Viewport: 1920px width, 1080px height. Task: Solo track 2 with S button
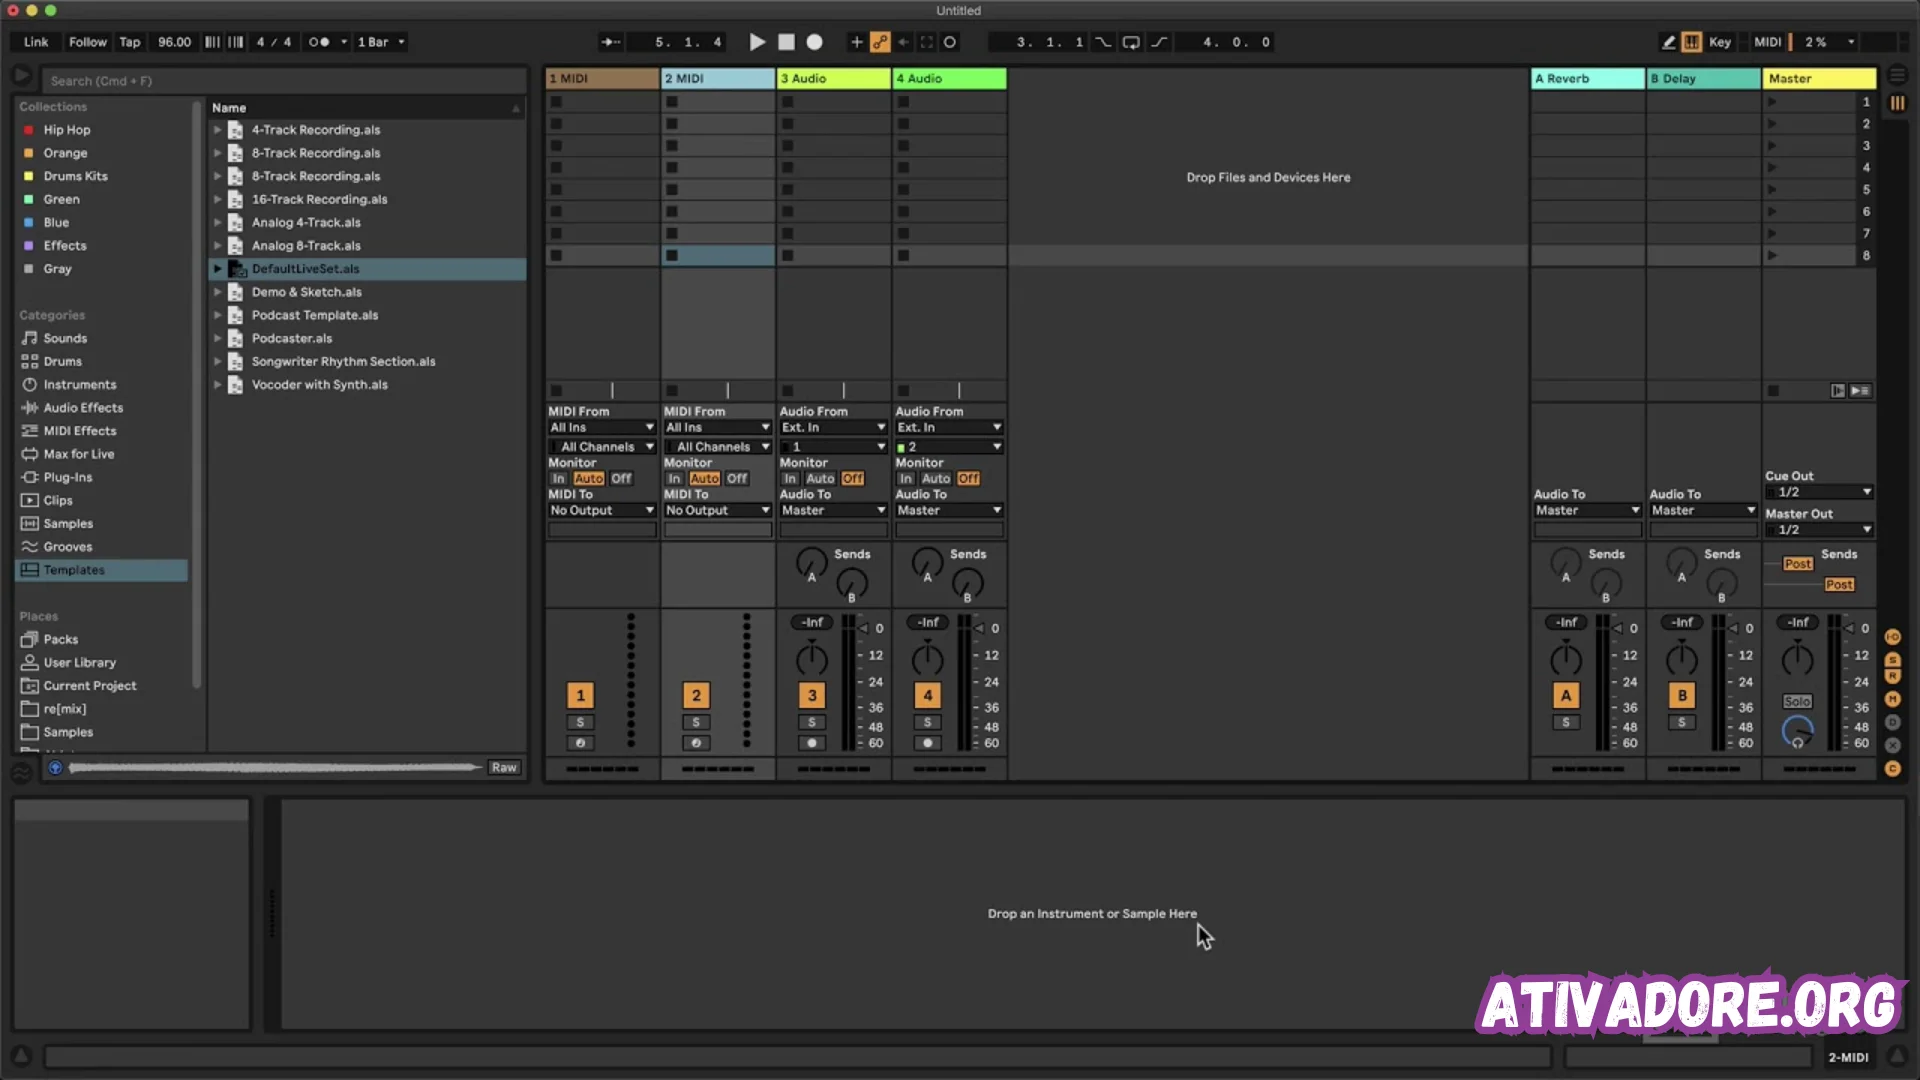[x=696, y=723]
